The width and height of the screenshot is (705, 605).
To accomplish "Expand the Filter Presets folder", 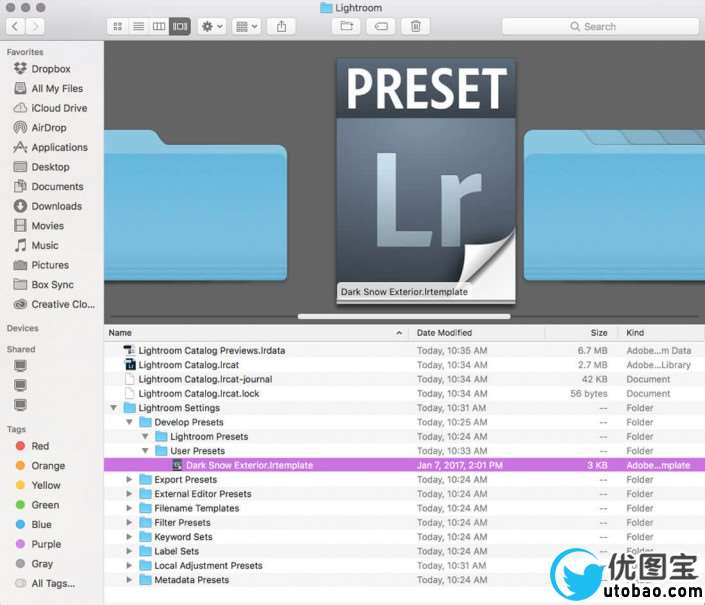I will pyautogui.click(x=129, y=523).
